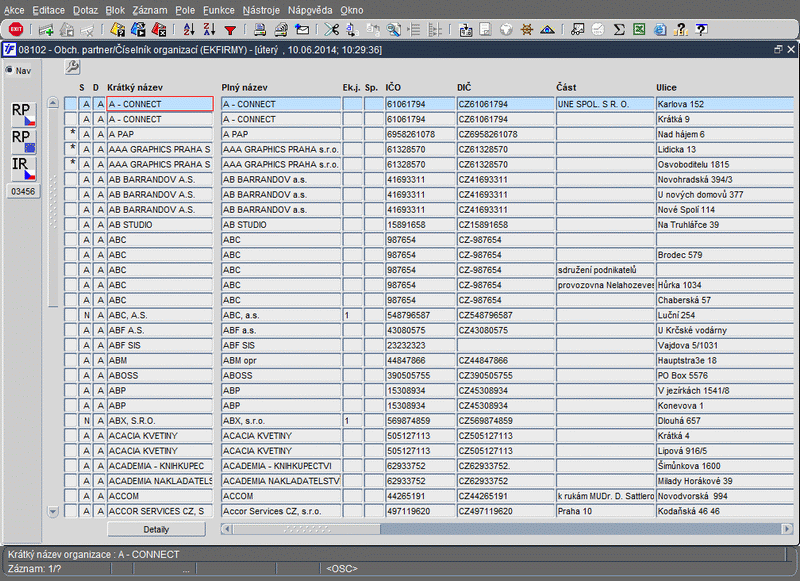The image size is (800, 581).
Task: Open the Dotaz menu
Action: coord(85,10)
